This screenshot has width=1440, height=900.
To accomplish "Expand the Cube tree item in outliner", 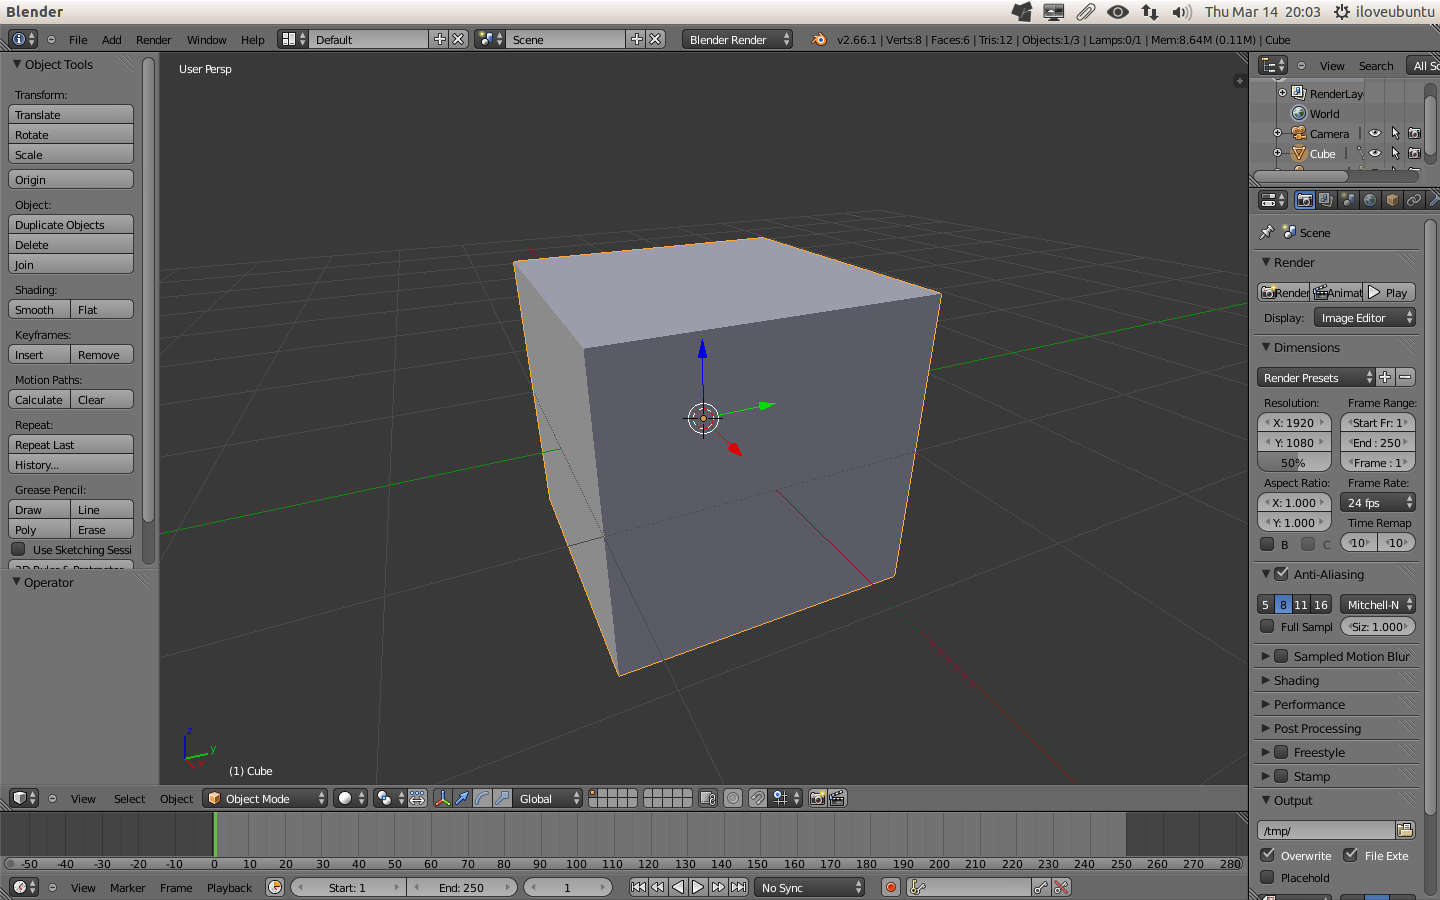I will [x=1277, y=153].
